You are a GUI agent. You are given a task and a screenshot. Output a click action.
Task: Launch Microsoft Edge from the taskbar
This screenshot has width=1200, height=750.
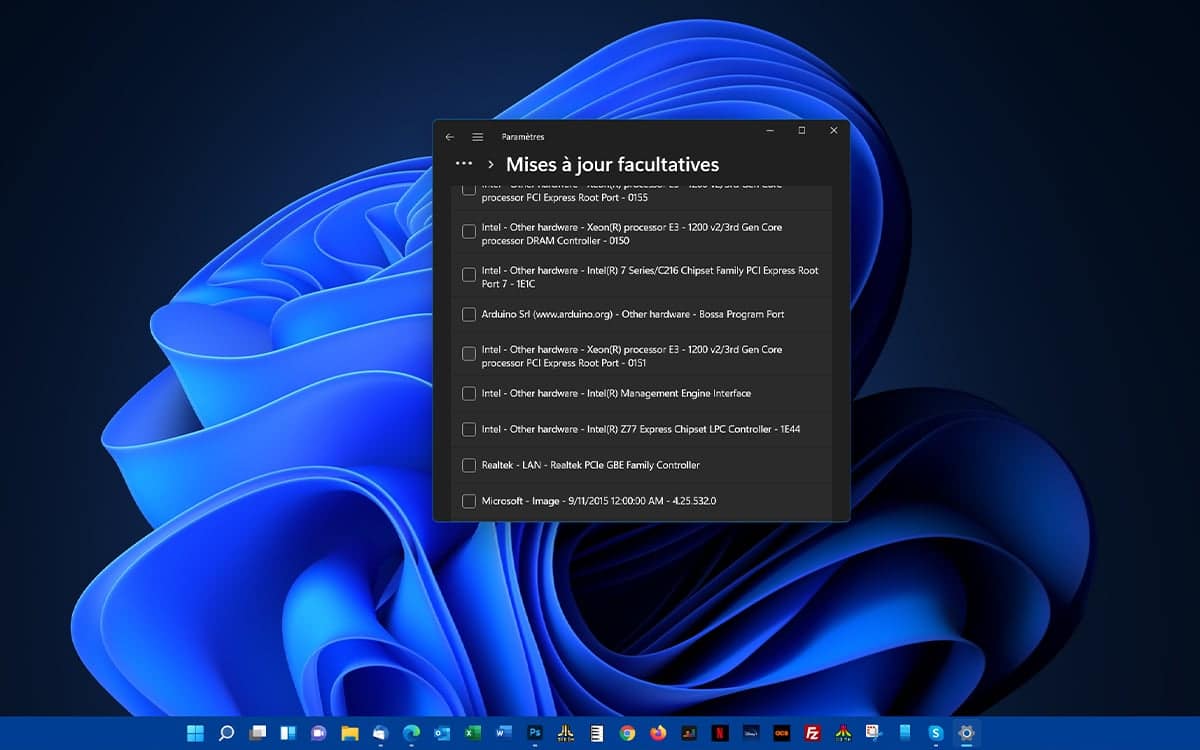coord(411,733)
